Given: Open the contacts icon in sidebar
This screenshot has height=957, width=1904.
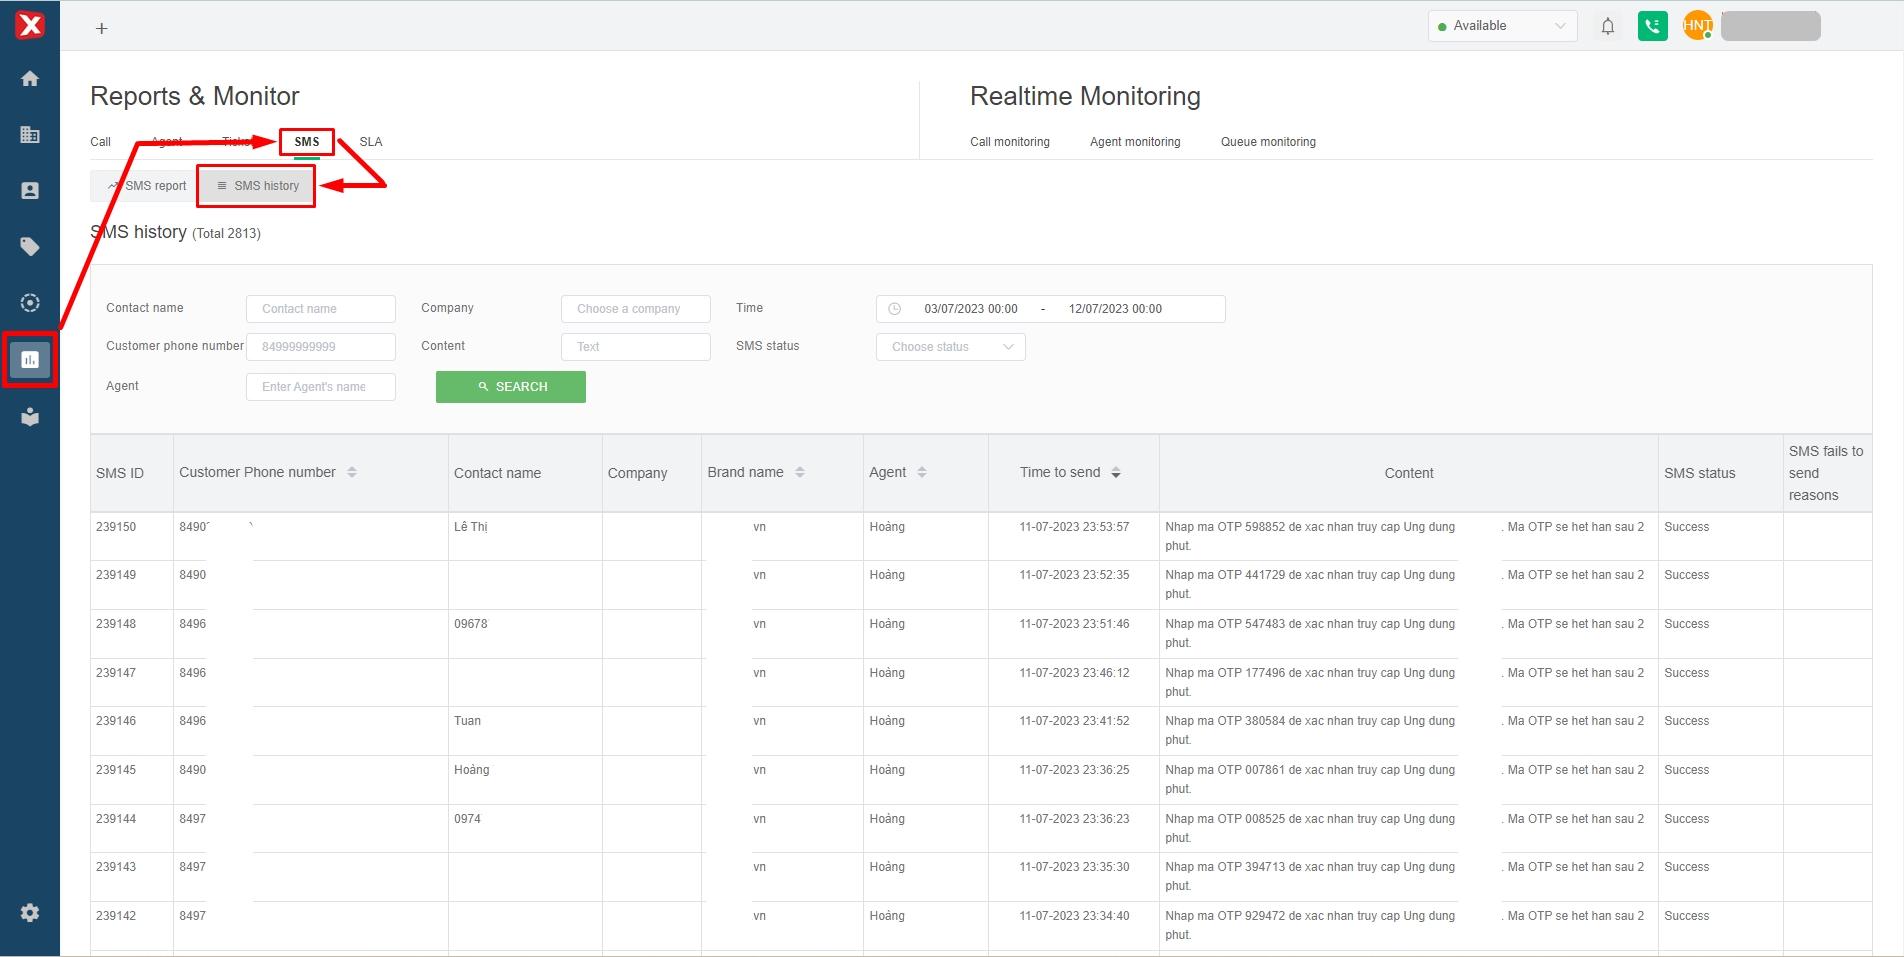Looking at the screenshot, I should (x=30, y=191).
